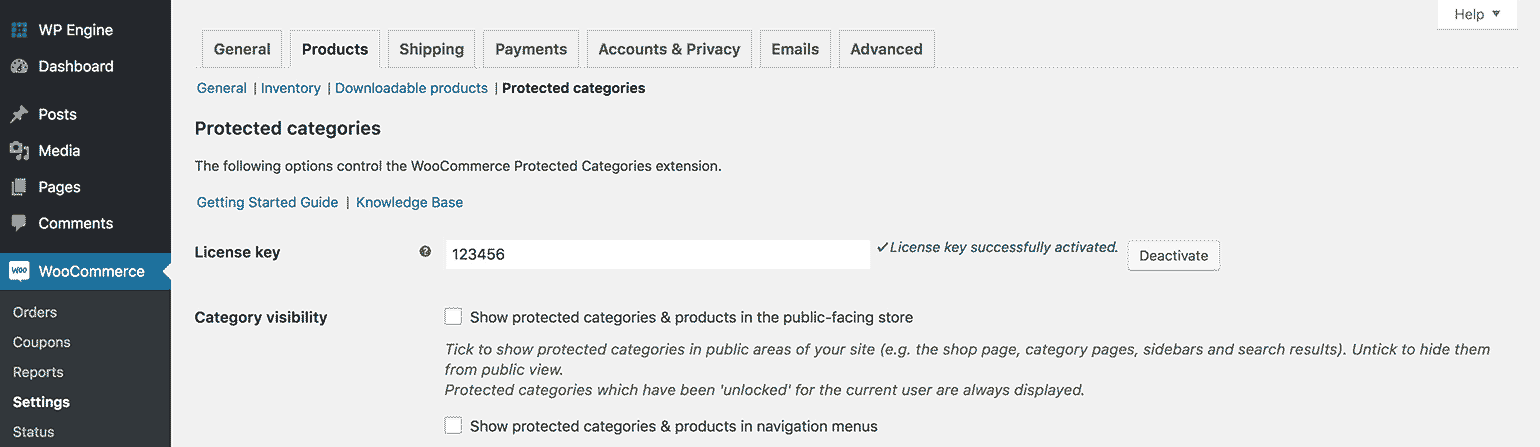This screenshot has height=447, width=1540.
Task: Click into the License key text field
Action: (x=657, y=255)
